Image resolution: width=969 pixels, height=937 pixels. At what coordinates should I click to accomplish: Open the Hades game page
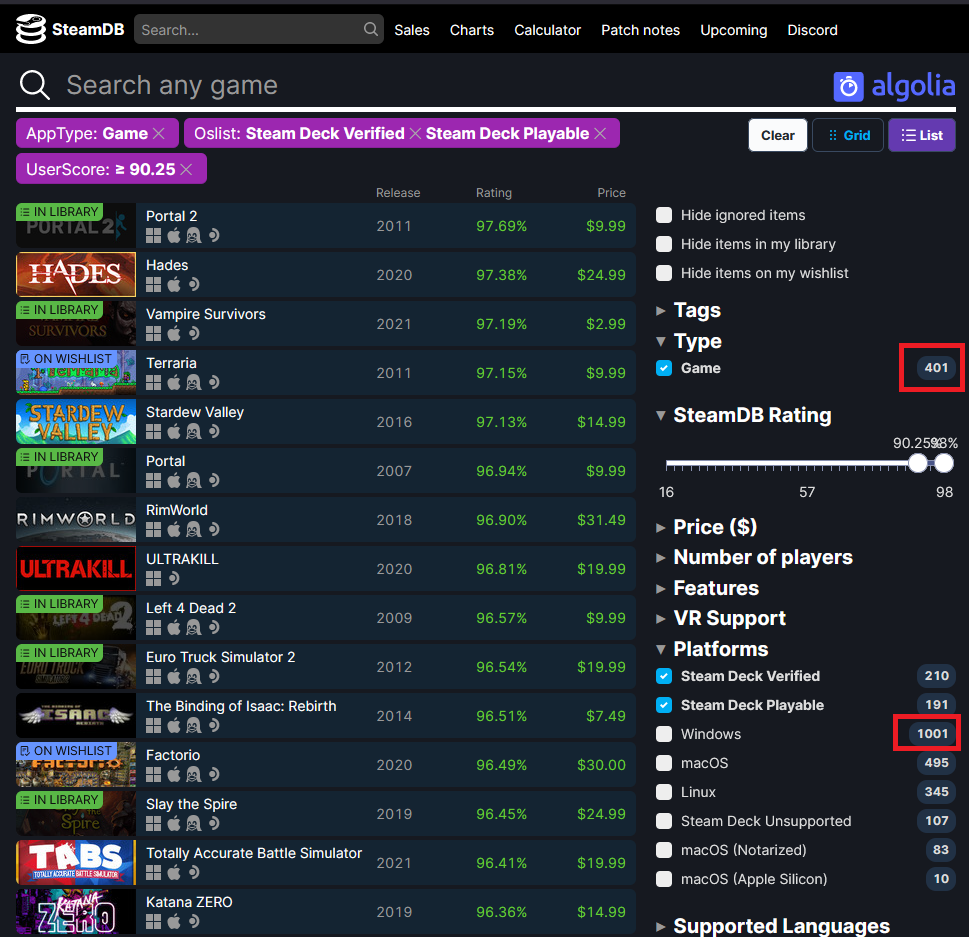(x=167, y=264)
